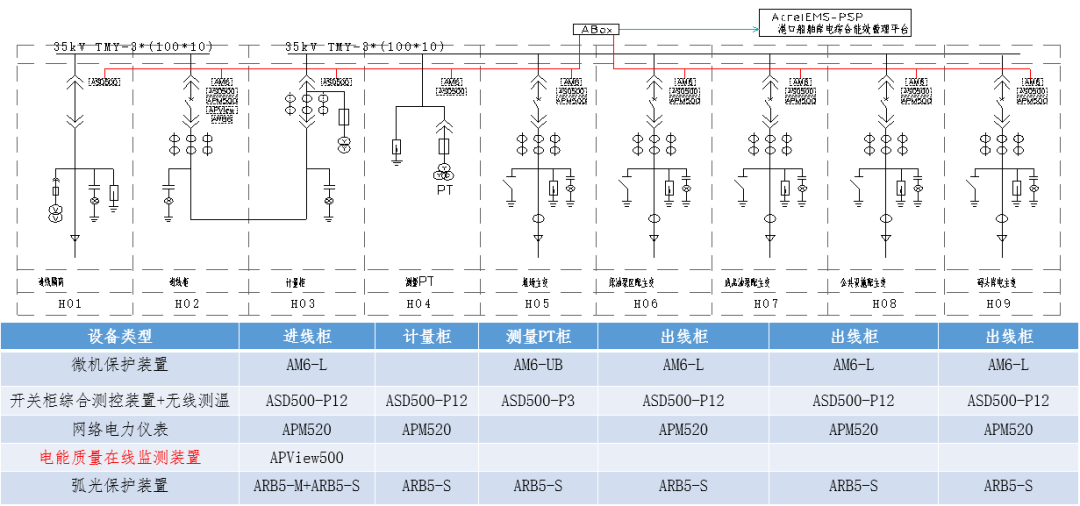Viewport: 1080px width, 506px height.
Task: Click the 35kV busbar label above H01
Action: click(134, 47)
